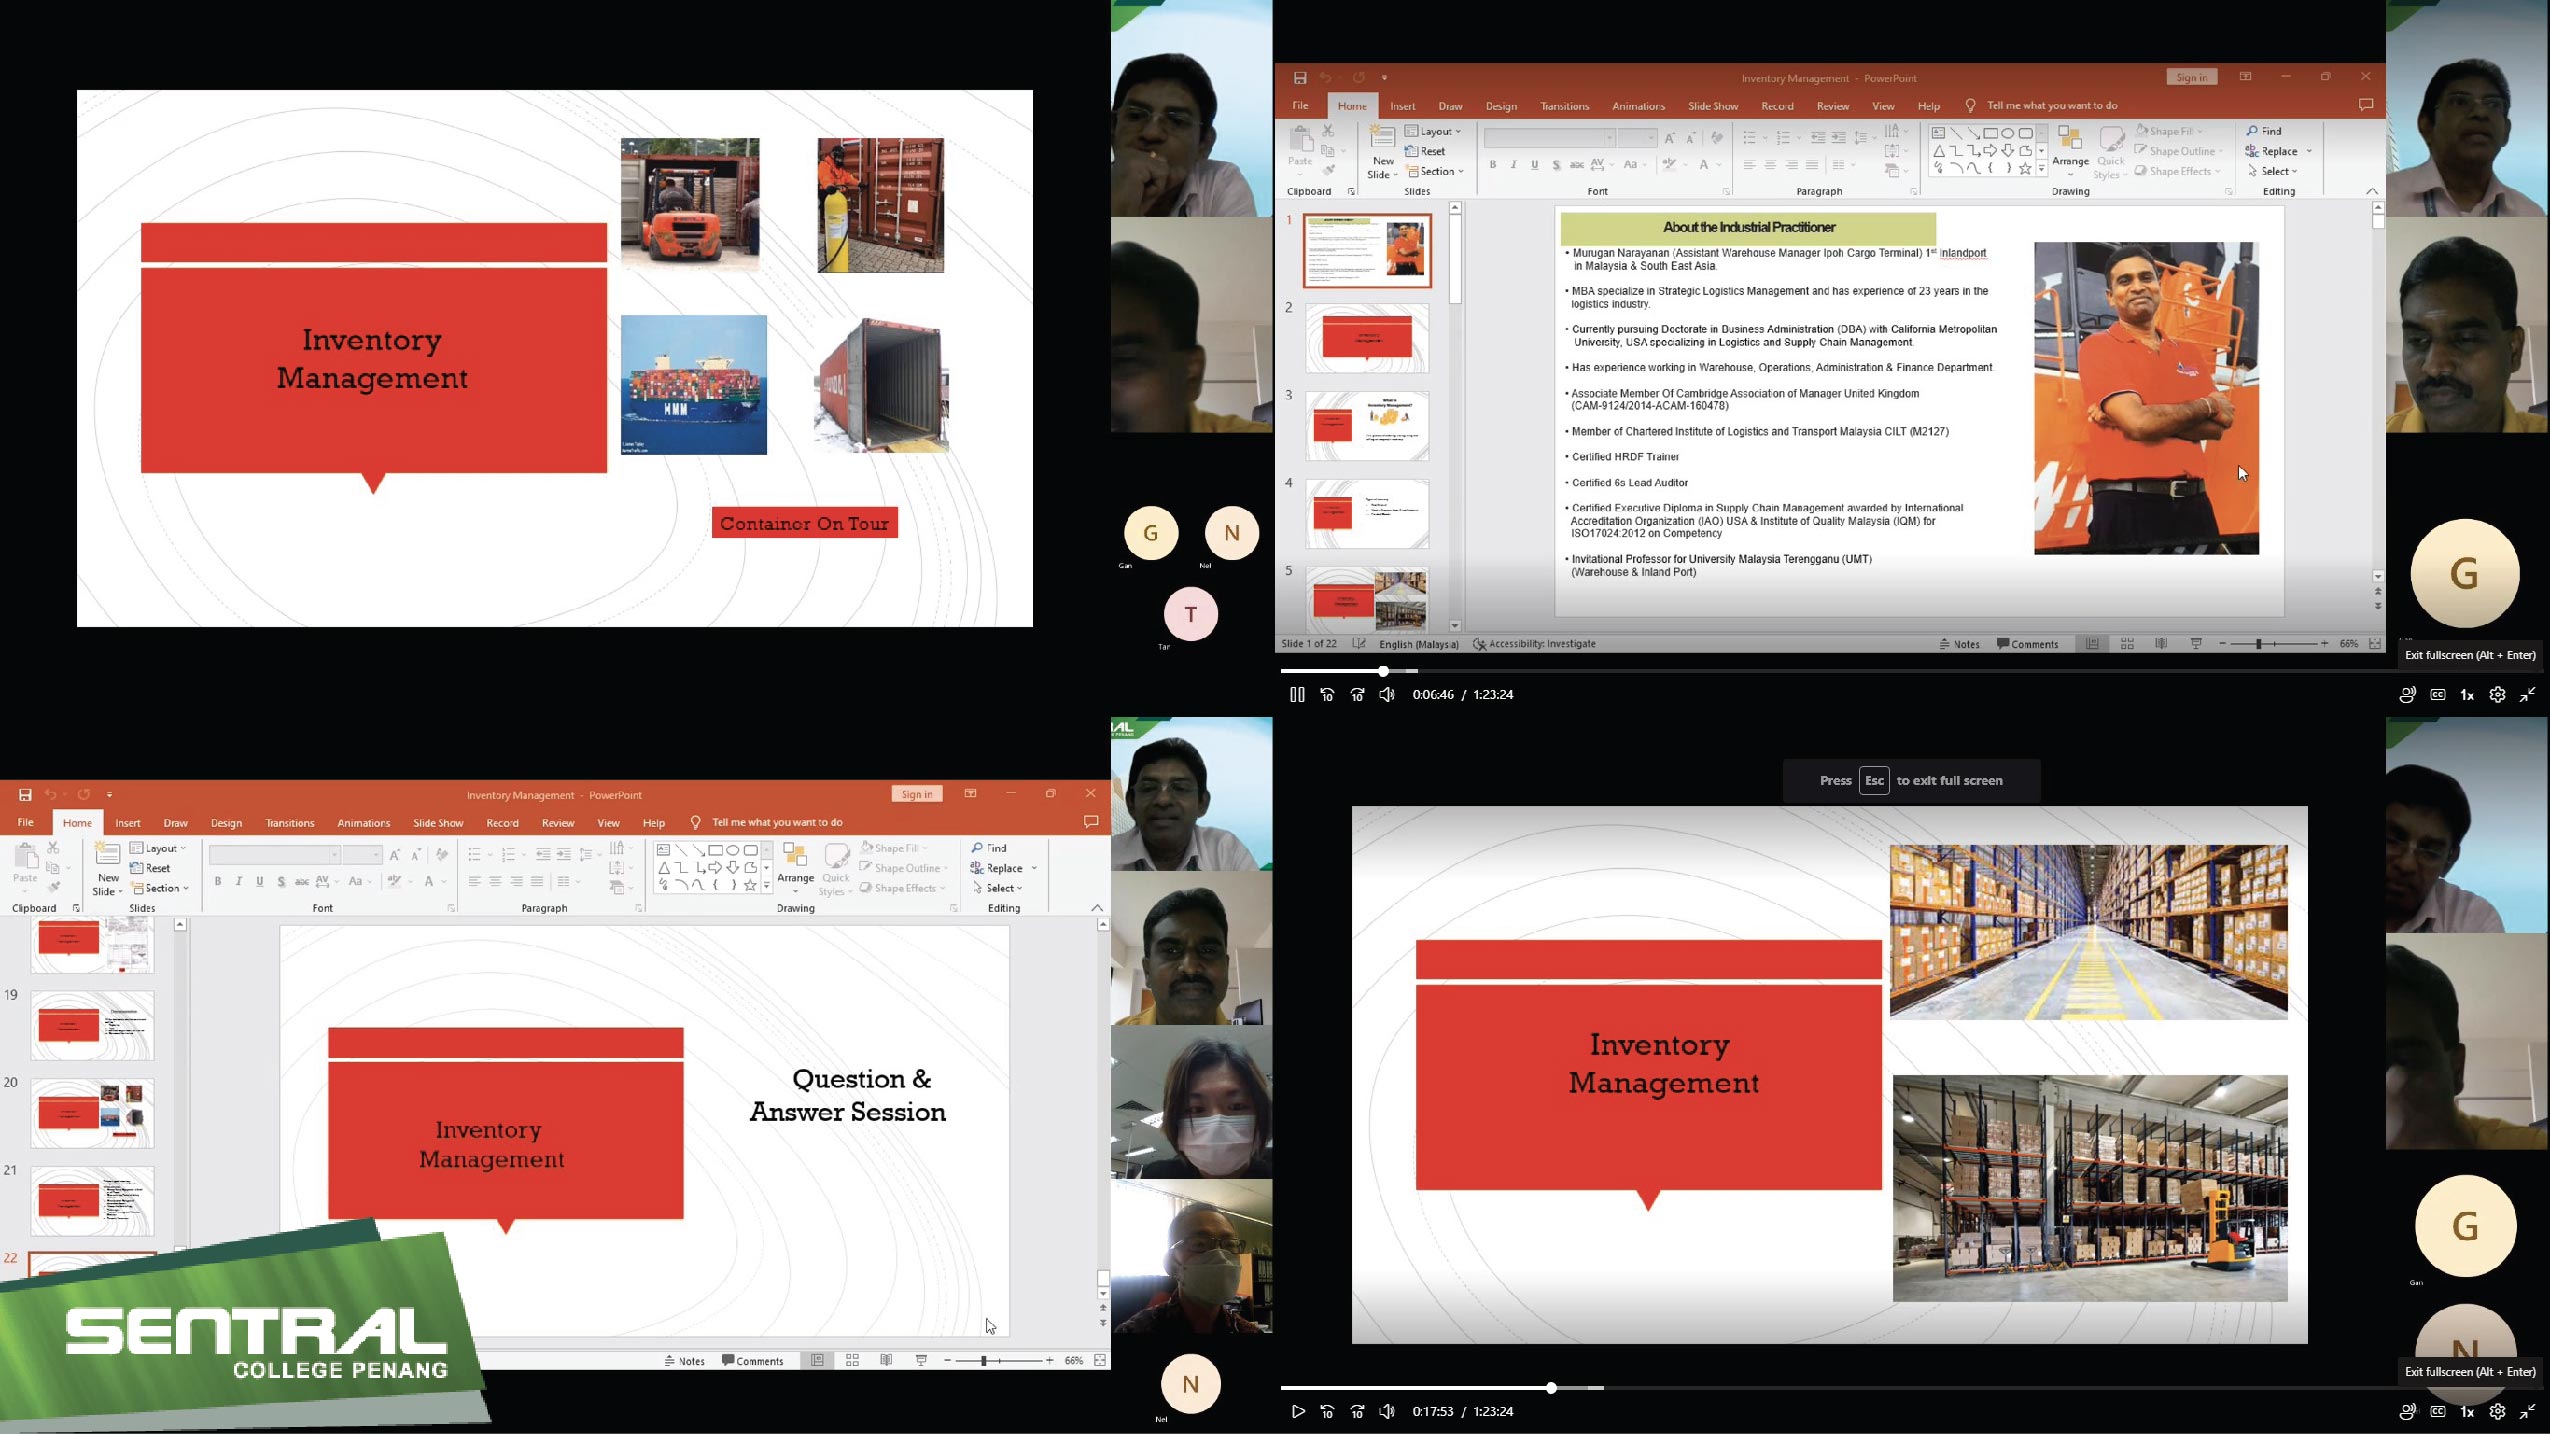The width and height of the screenshot is (2550, 1434).
Task: Toggle Strikethrough in the Q&A PowerPoint ribbon
Action: tap(301, 882)
